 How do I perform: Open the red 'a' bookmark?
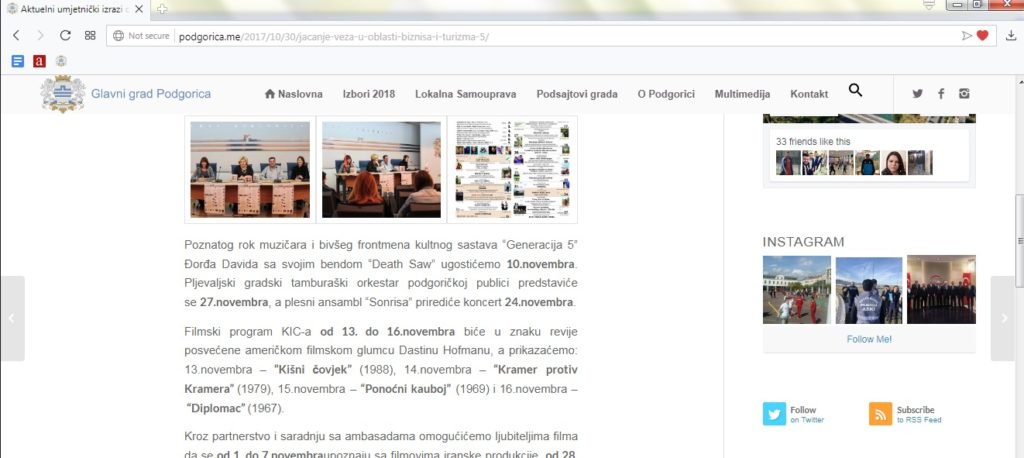(39, 61)
